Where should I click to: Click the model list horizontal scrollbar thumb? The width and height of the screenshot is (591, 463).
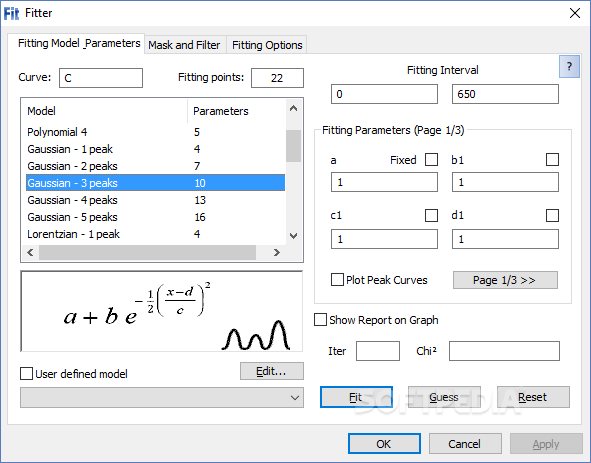[x=147, y=252]
